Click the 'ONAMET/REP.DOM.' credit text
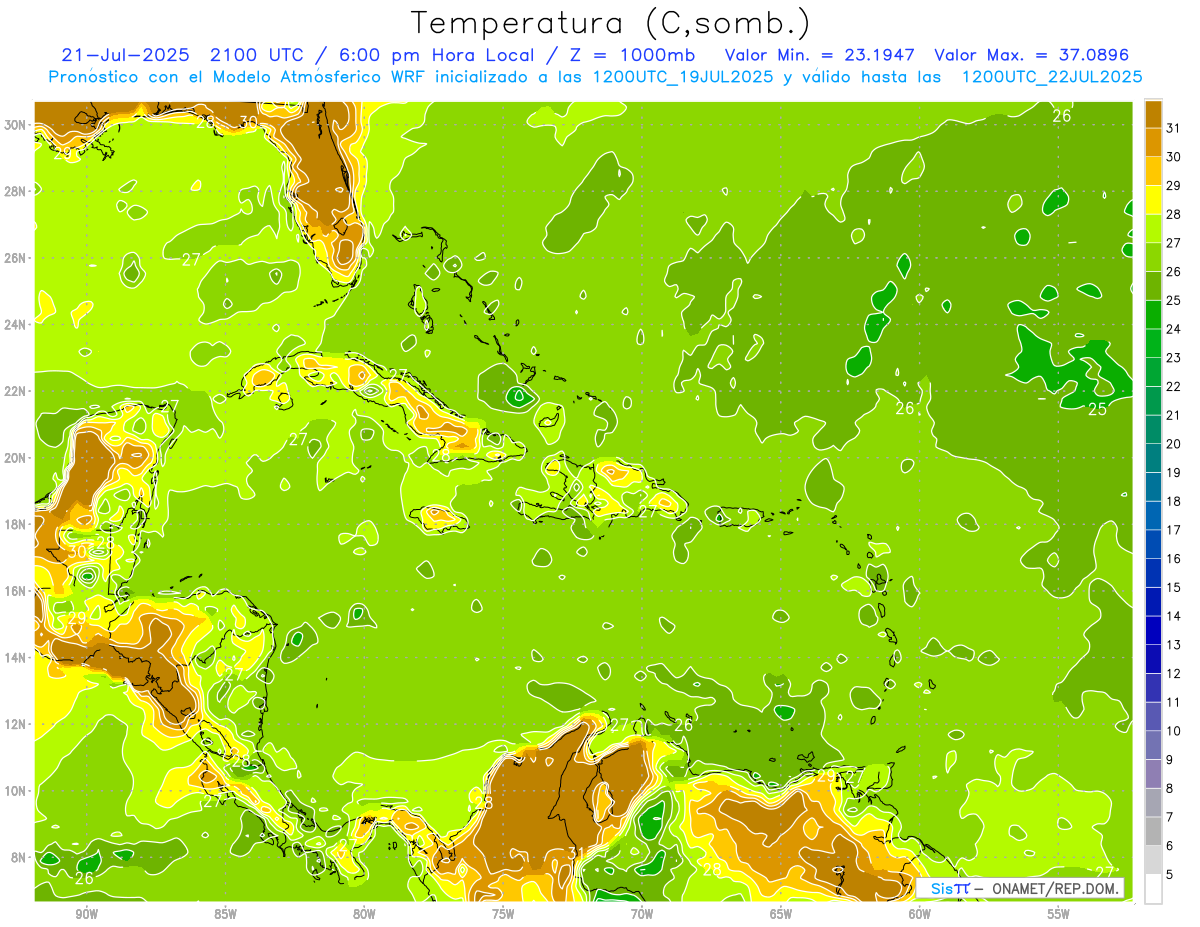1200x927 pixels. point(1057,888)
